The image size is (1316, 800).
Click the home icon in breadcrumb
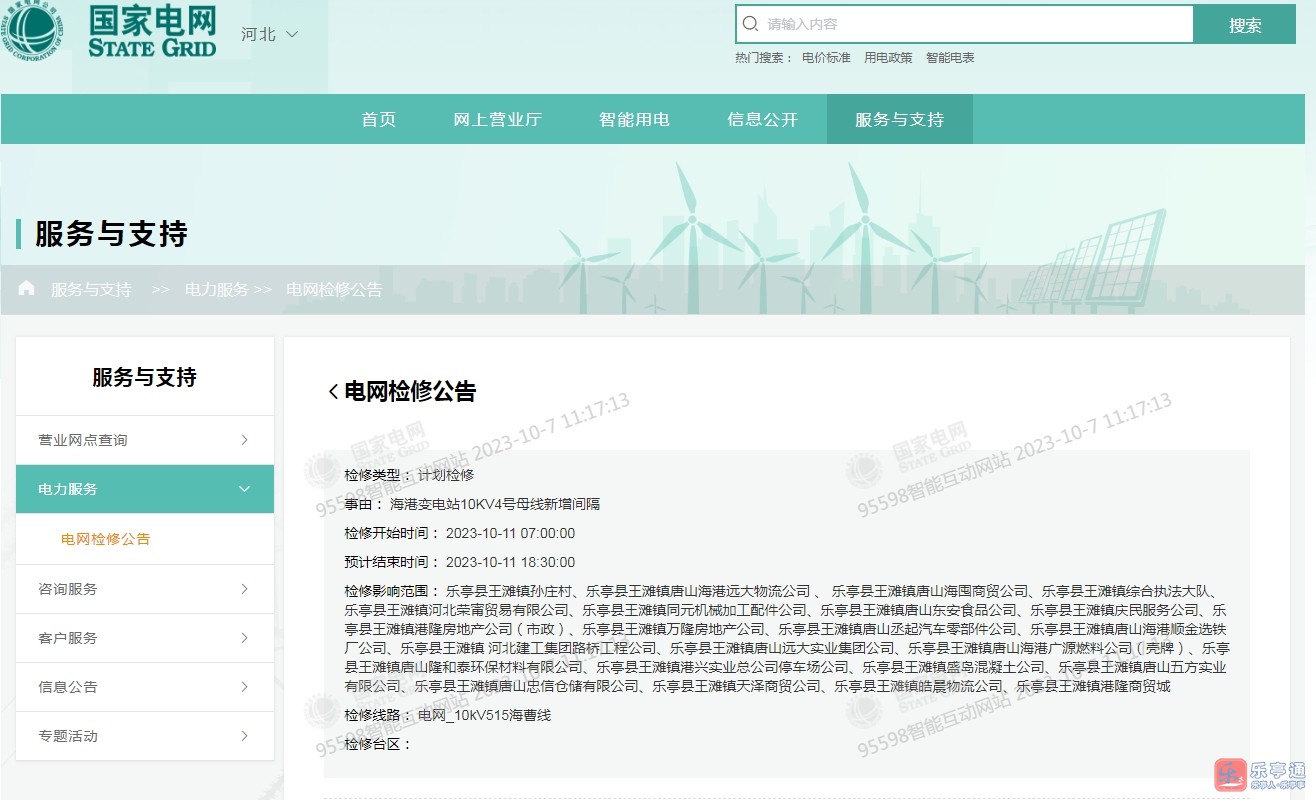click(x=27, y=288)
